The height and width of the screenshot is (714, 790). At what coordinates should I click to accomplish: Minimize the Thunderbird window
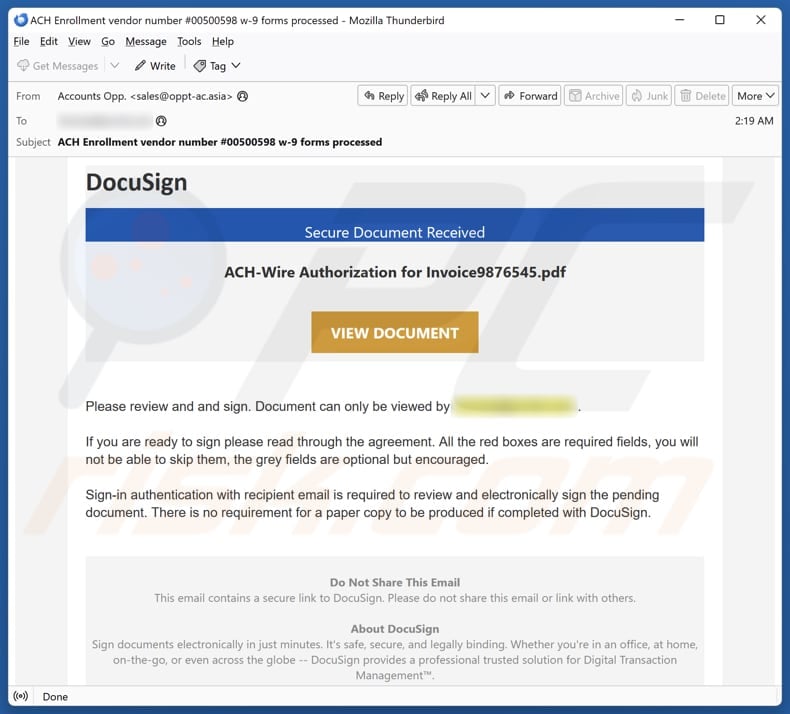[x=680, y=20]
